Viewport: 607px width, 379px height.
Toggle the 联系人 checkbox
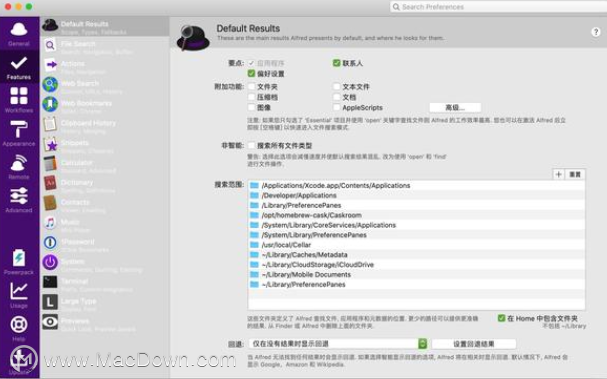point(336,63)
